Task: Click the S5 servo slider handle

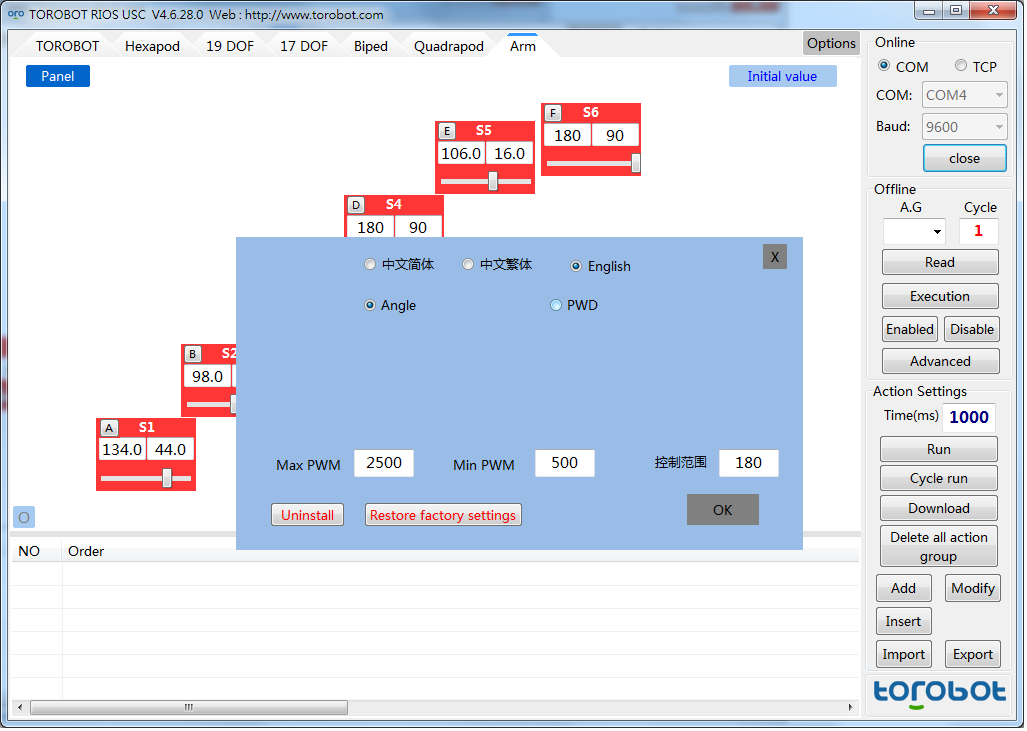Action: [493, 181]
